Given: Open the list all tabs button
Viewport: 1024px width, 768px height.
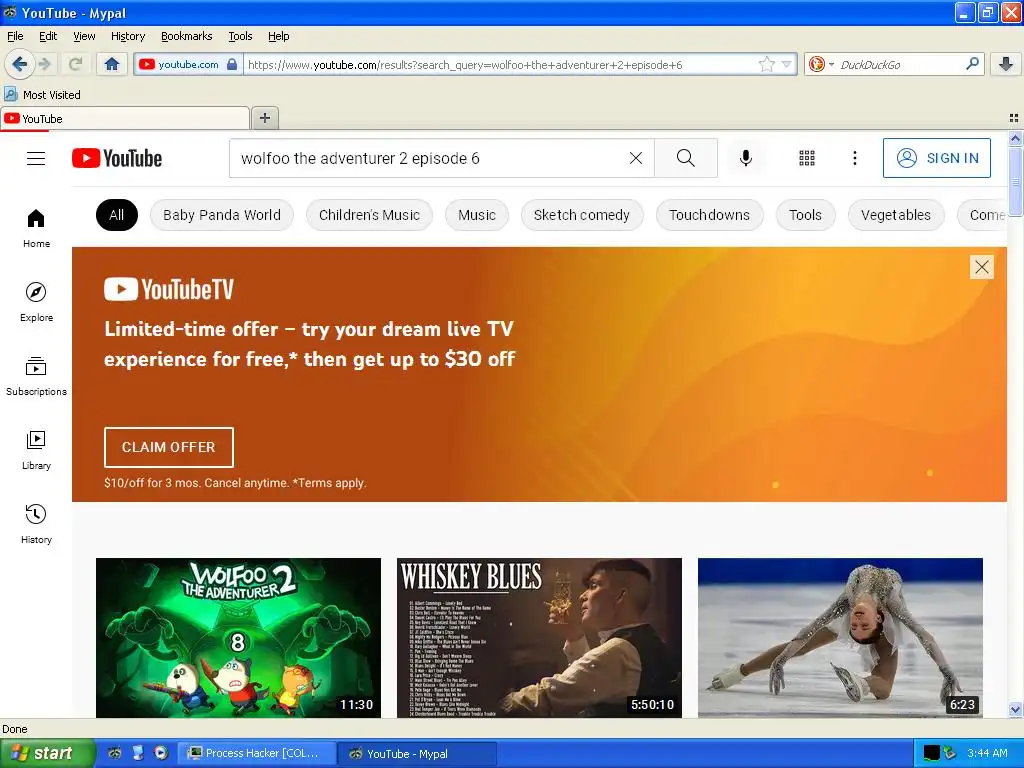Looking at the screenshot, I should [1014, 118].
